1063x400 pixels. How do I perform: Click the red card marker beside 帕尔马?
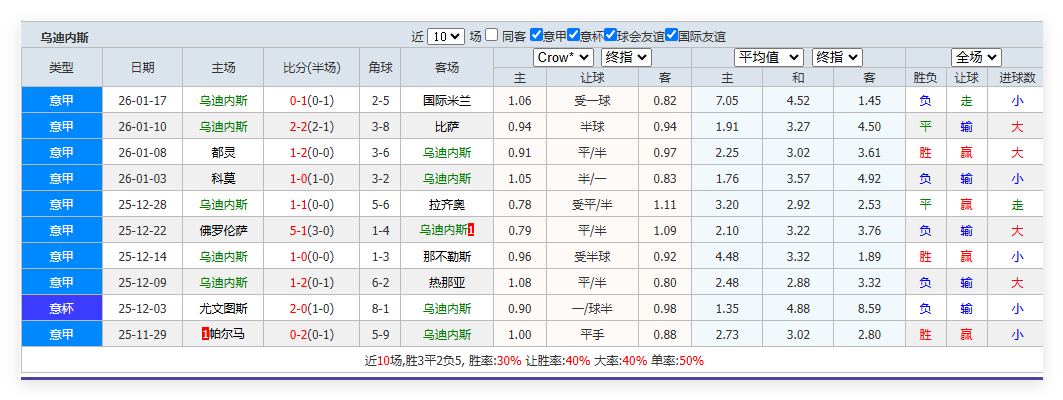click(205, 334)
